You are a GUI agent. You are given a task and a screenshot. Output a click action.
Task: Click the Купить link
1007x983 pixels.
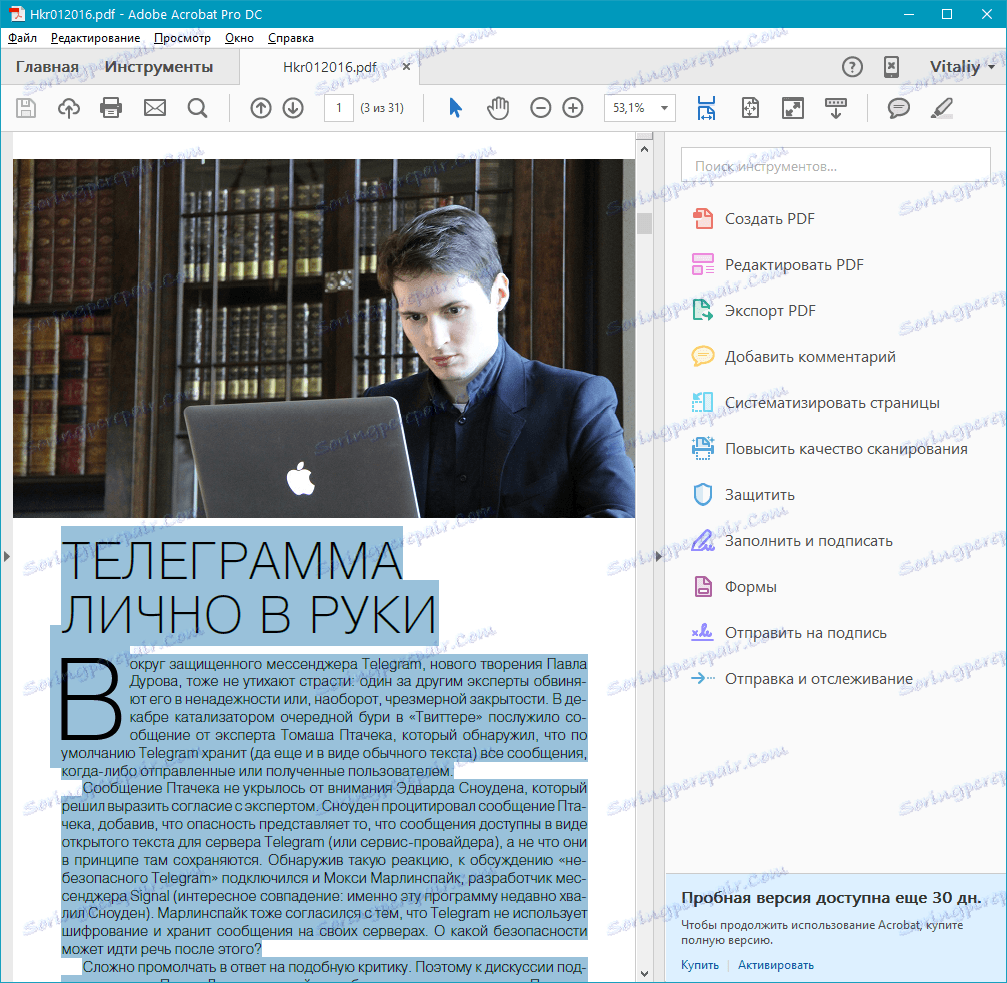pyautogui.click(x=700, y=965)
